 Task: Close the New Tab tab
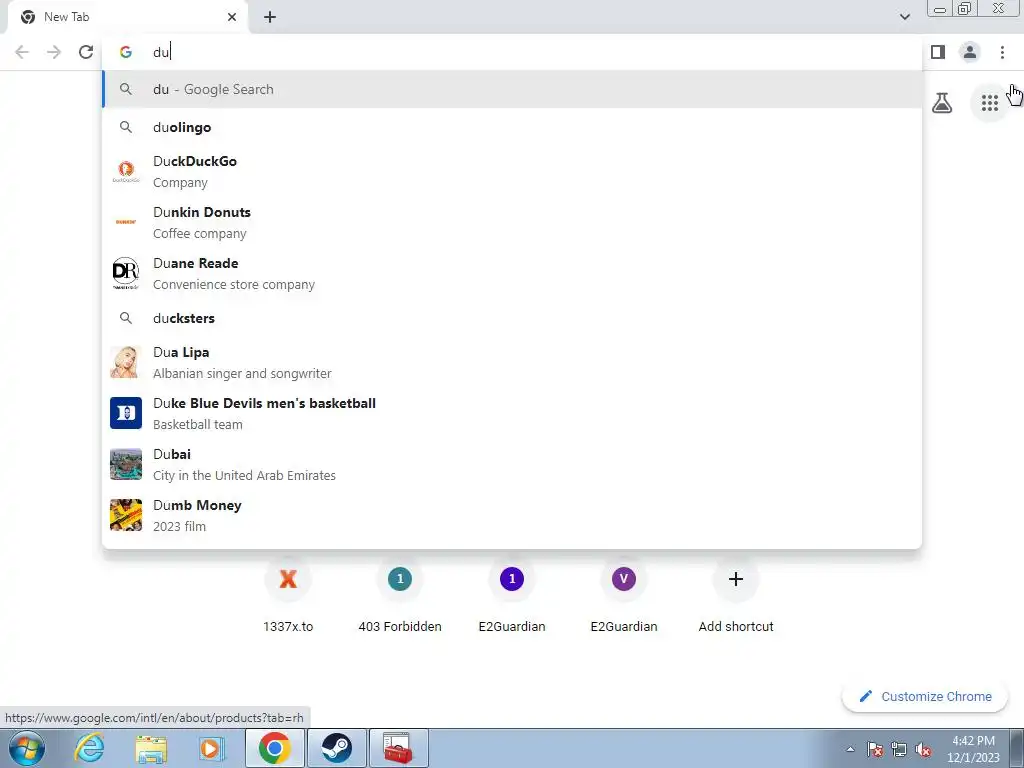tap(232, 17)
